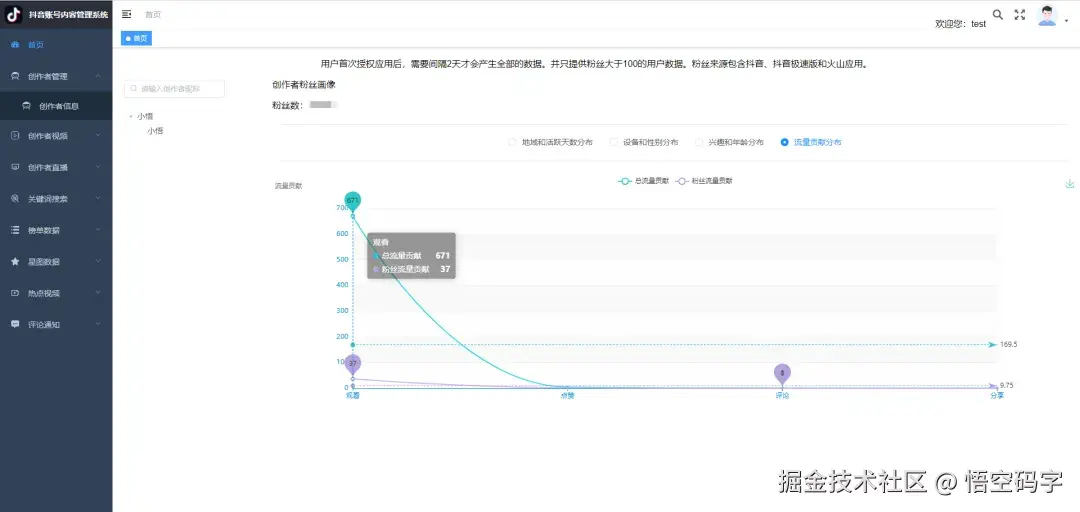Expand the 热点视频 menu chevron
The width and height of the screenshot is (1080, 512).
(x=98, y=293)
